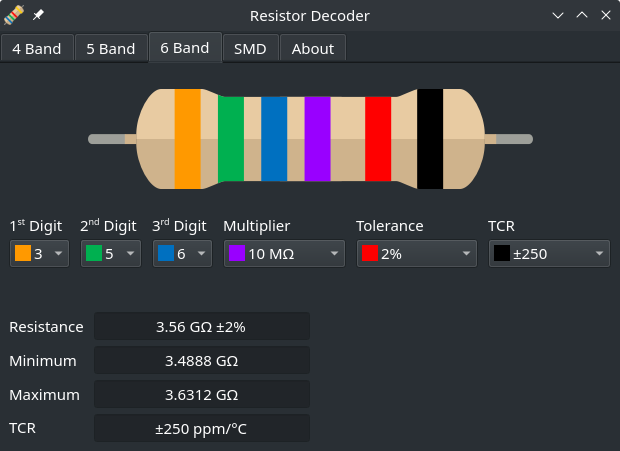Open the 2nd Digit color dropdown
Viewport: 620px width, 451px height.
click(110, 254)
